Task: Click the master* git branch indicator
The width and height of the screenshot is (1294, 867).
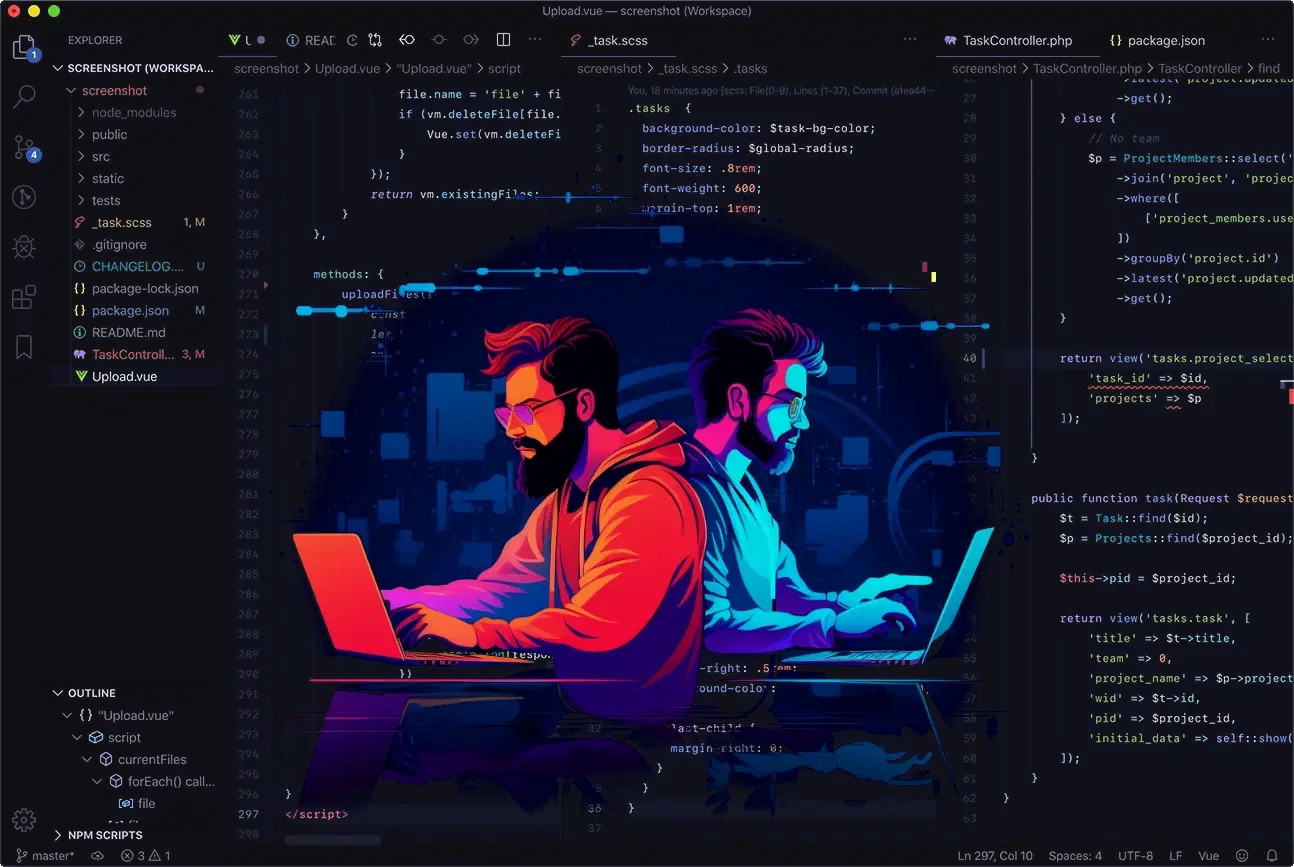Action: tap(45, 856)
